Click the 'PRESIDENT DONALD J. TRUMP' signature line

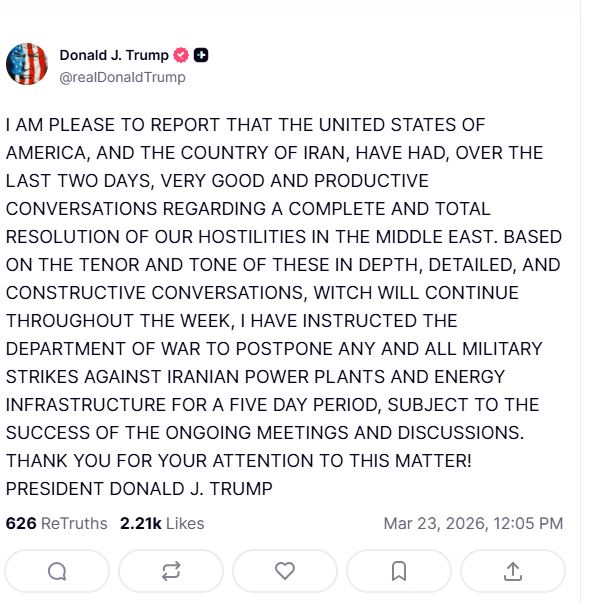[139, 489]
